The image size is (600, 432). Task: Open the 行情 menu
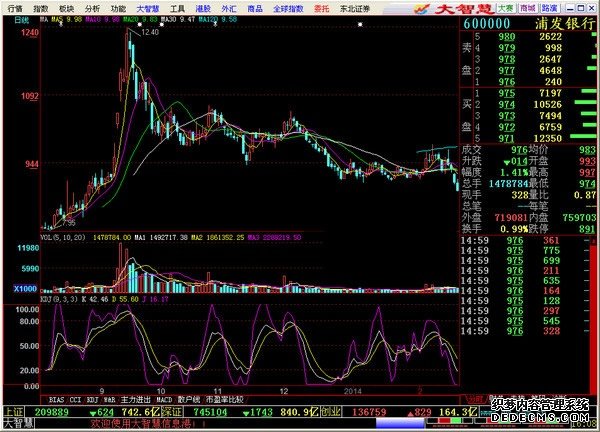[x=15, y=8]
